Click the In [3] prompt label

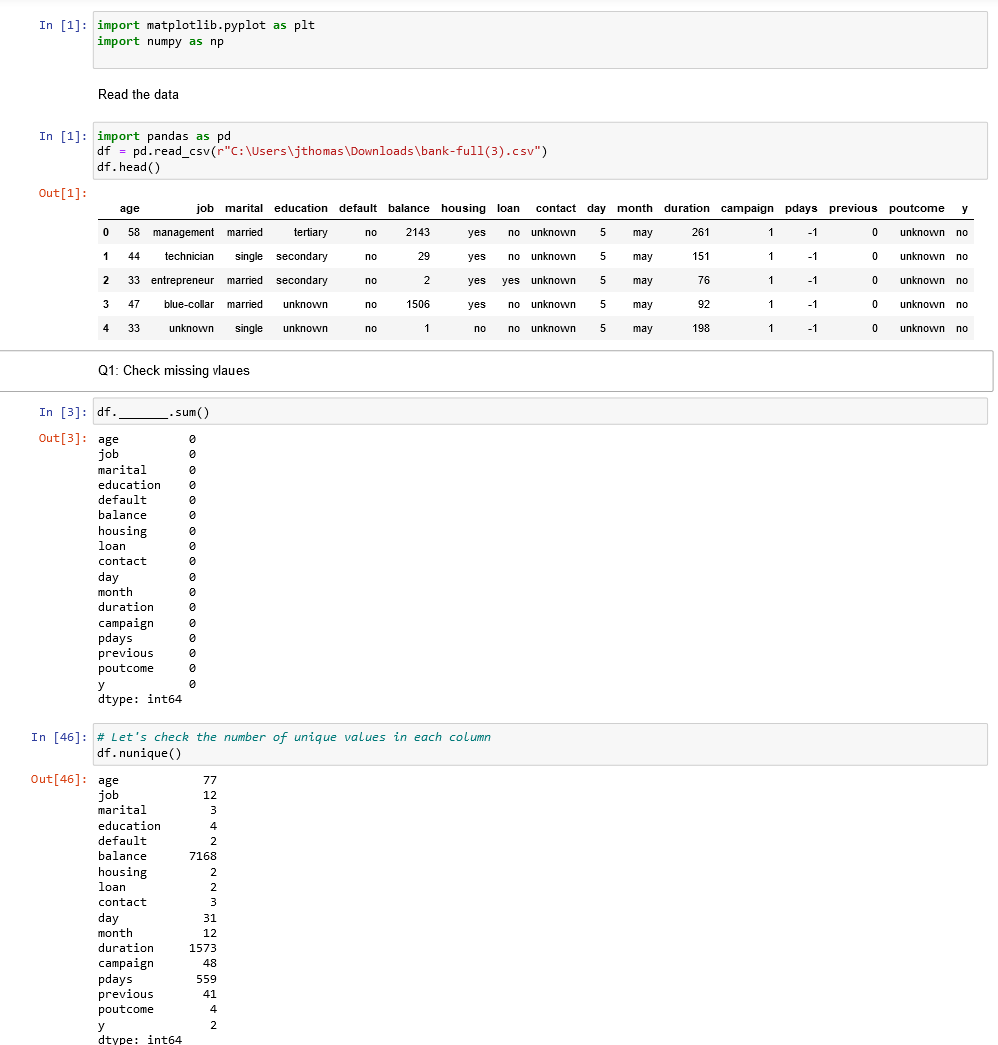60,411
